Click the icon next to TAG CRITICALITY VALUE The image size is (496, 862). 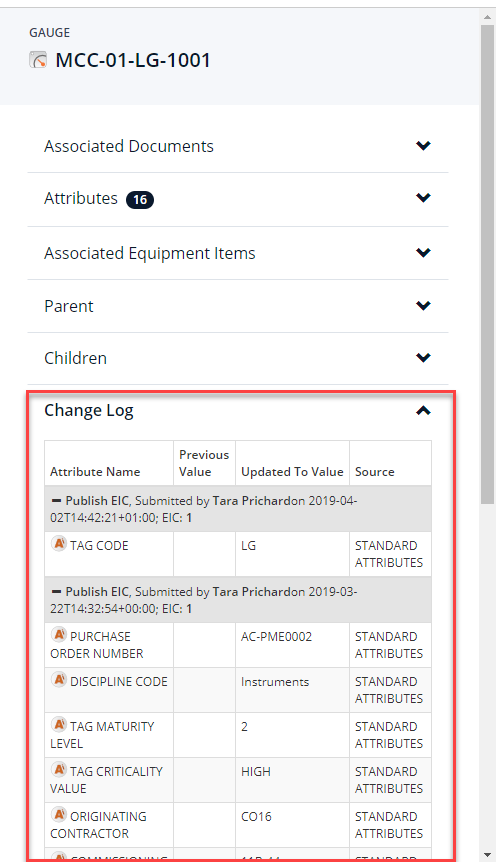point(59,770)
